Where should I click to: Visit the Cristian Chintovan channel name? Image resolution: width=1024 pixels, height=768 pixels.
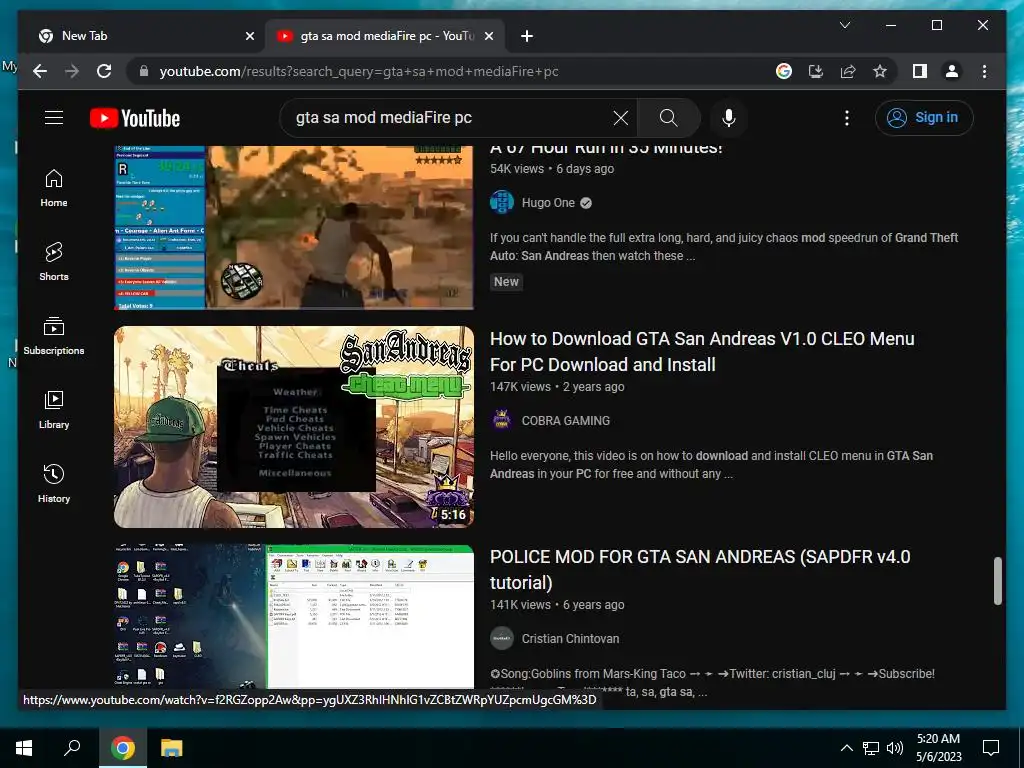tap(570, 639)
